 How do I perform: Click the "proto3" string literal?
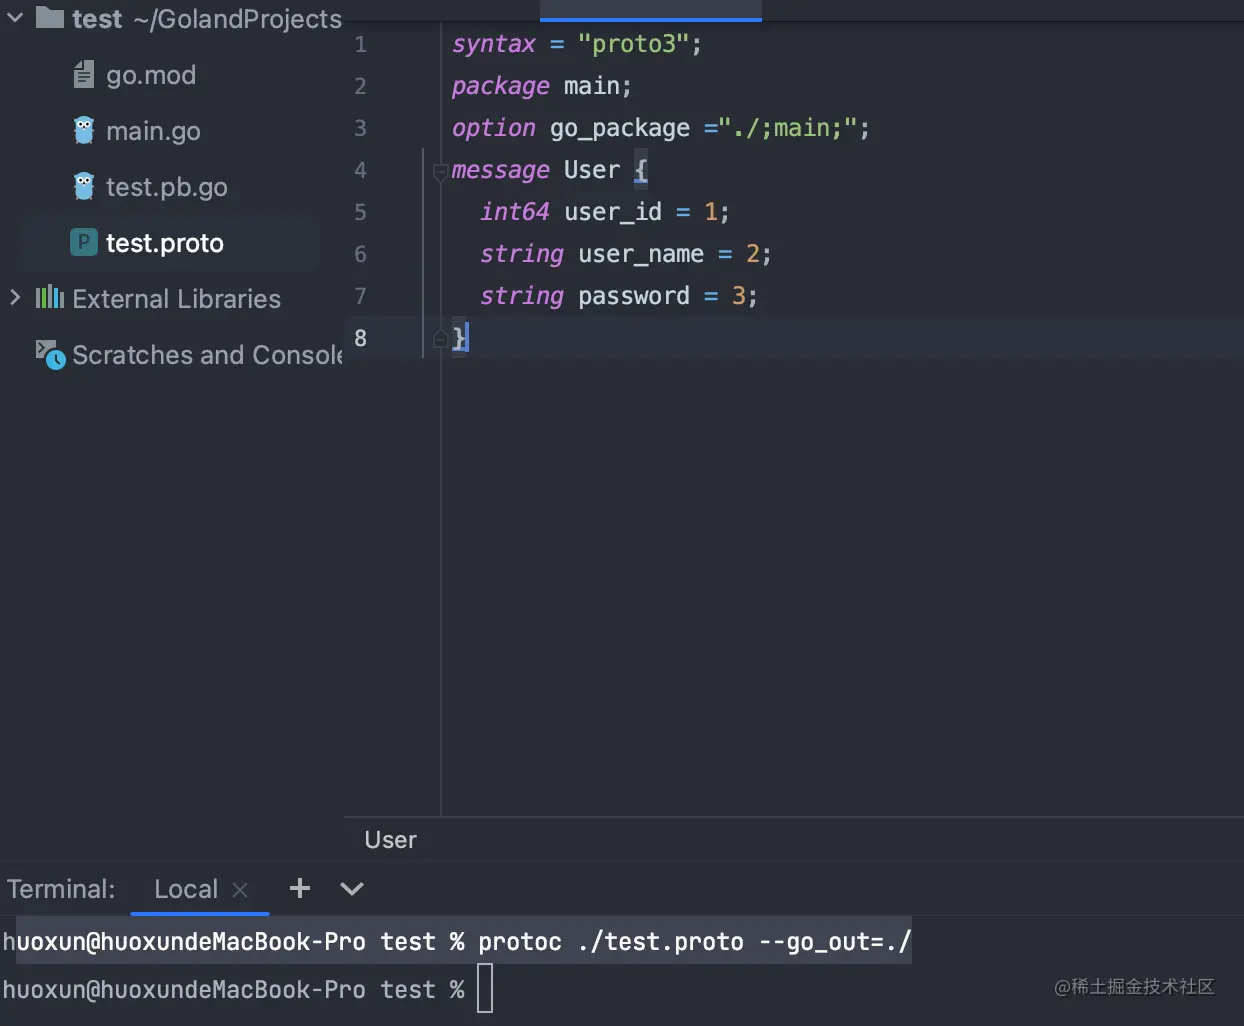(633, 44)
